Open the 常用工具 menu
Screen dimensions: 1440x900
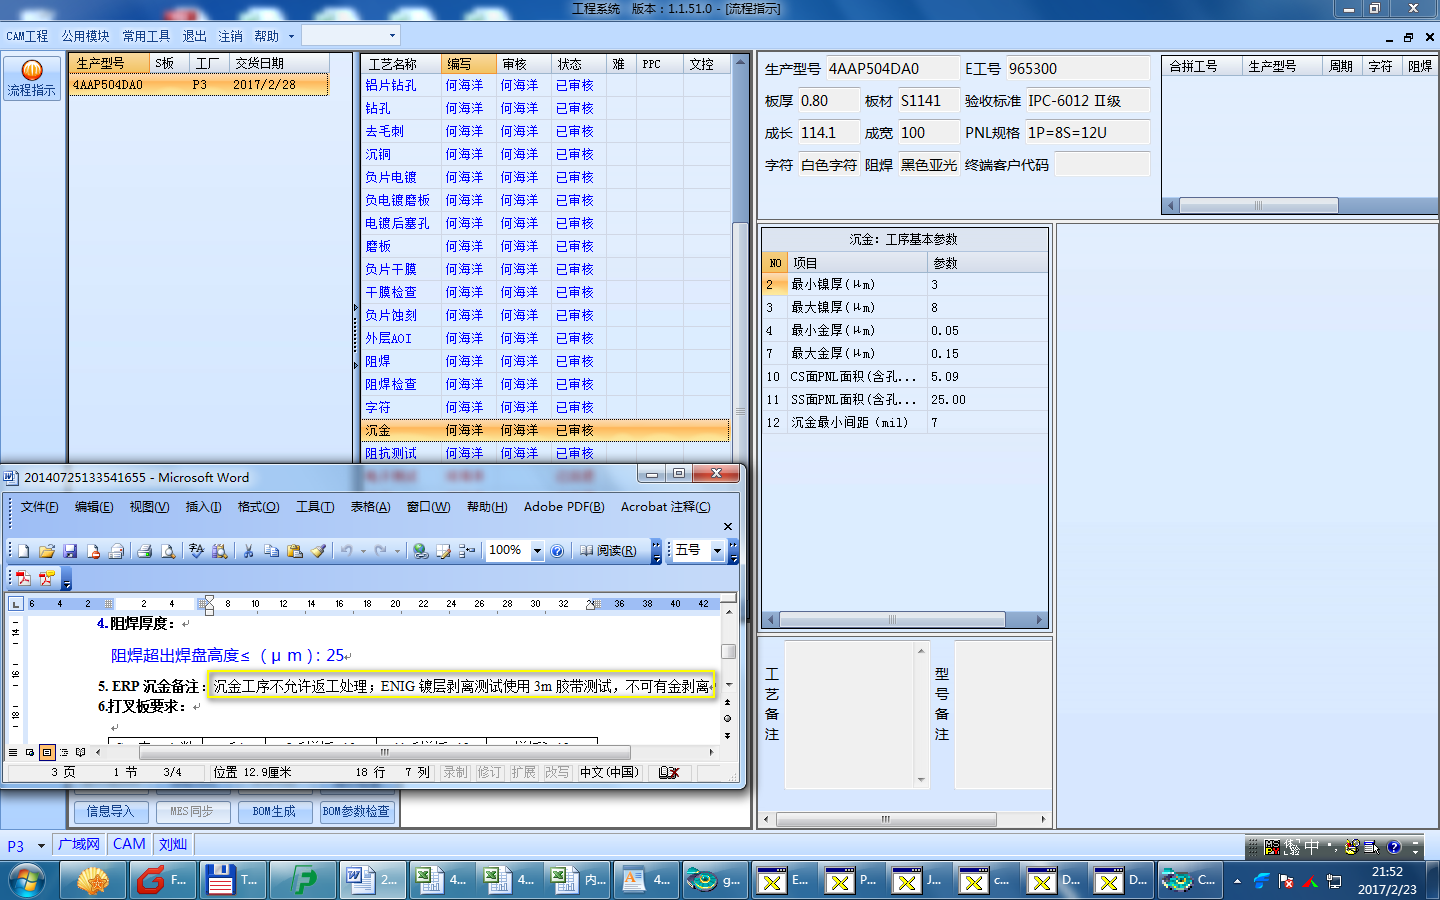pyautogui.click(x=146, y=36)
